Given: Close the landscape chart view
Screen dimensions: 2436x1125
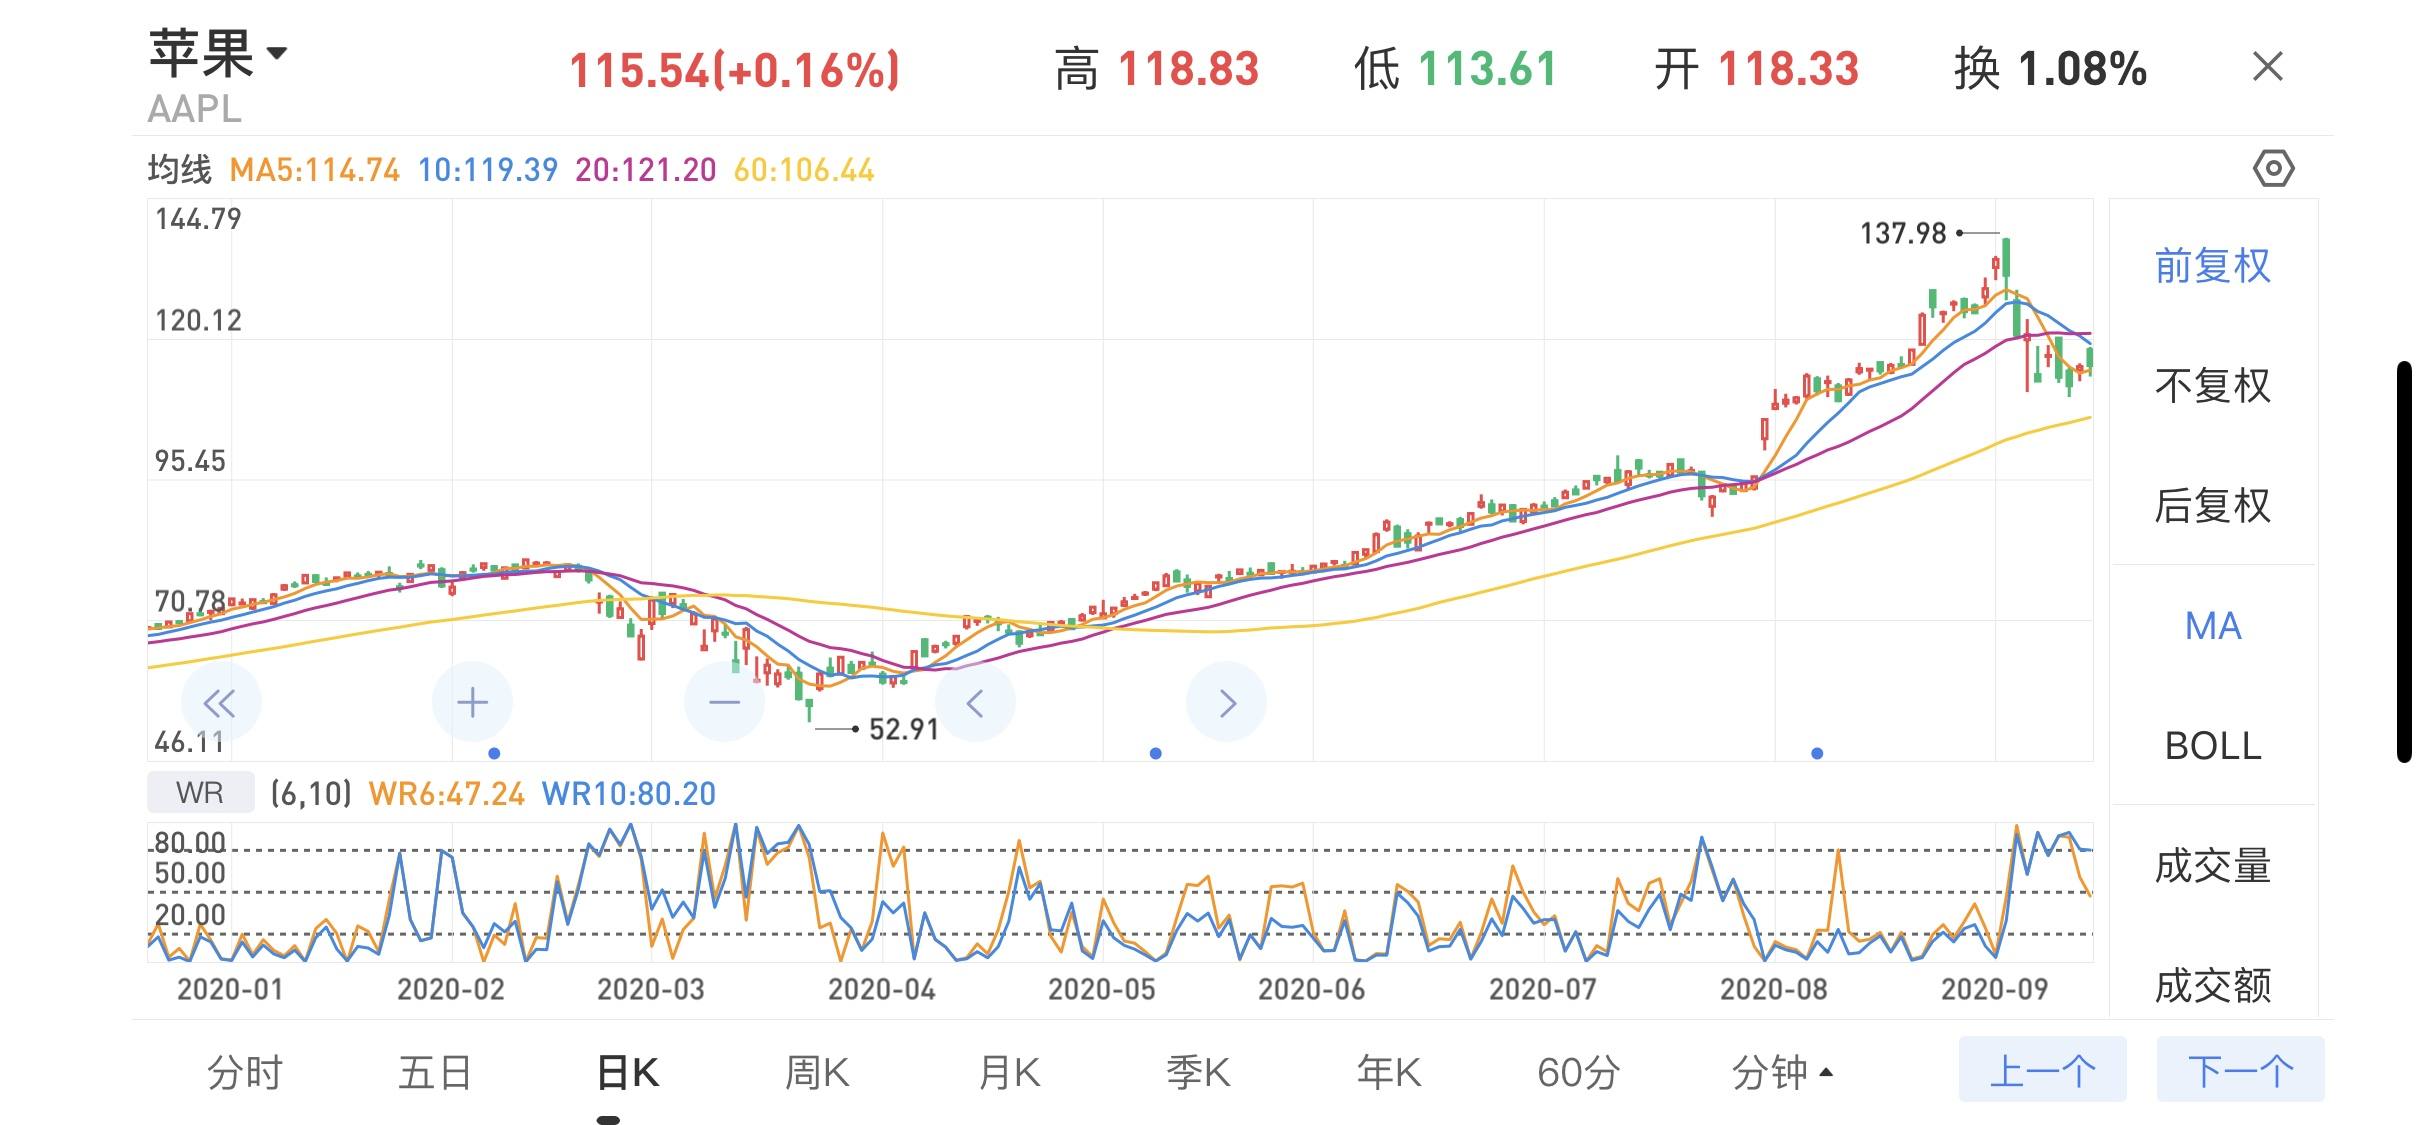Looking at the screenshot, I should click(2267, 67).
